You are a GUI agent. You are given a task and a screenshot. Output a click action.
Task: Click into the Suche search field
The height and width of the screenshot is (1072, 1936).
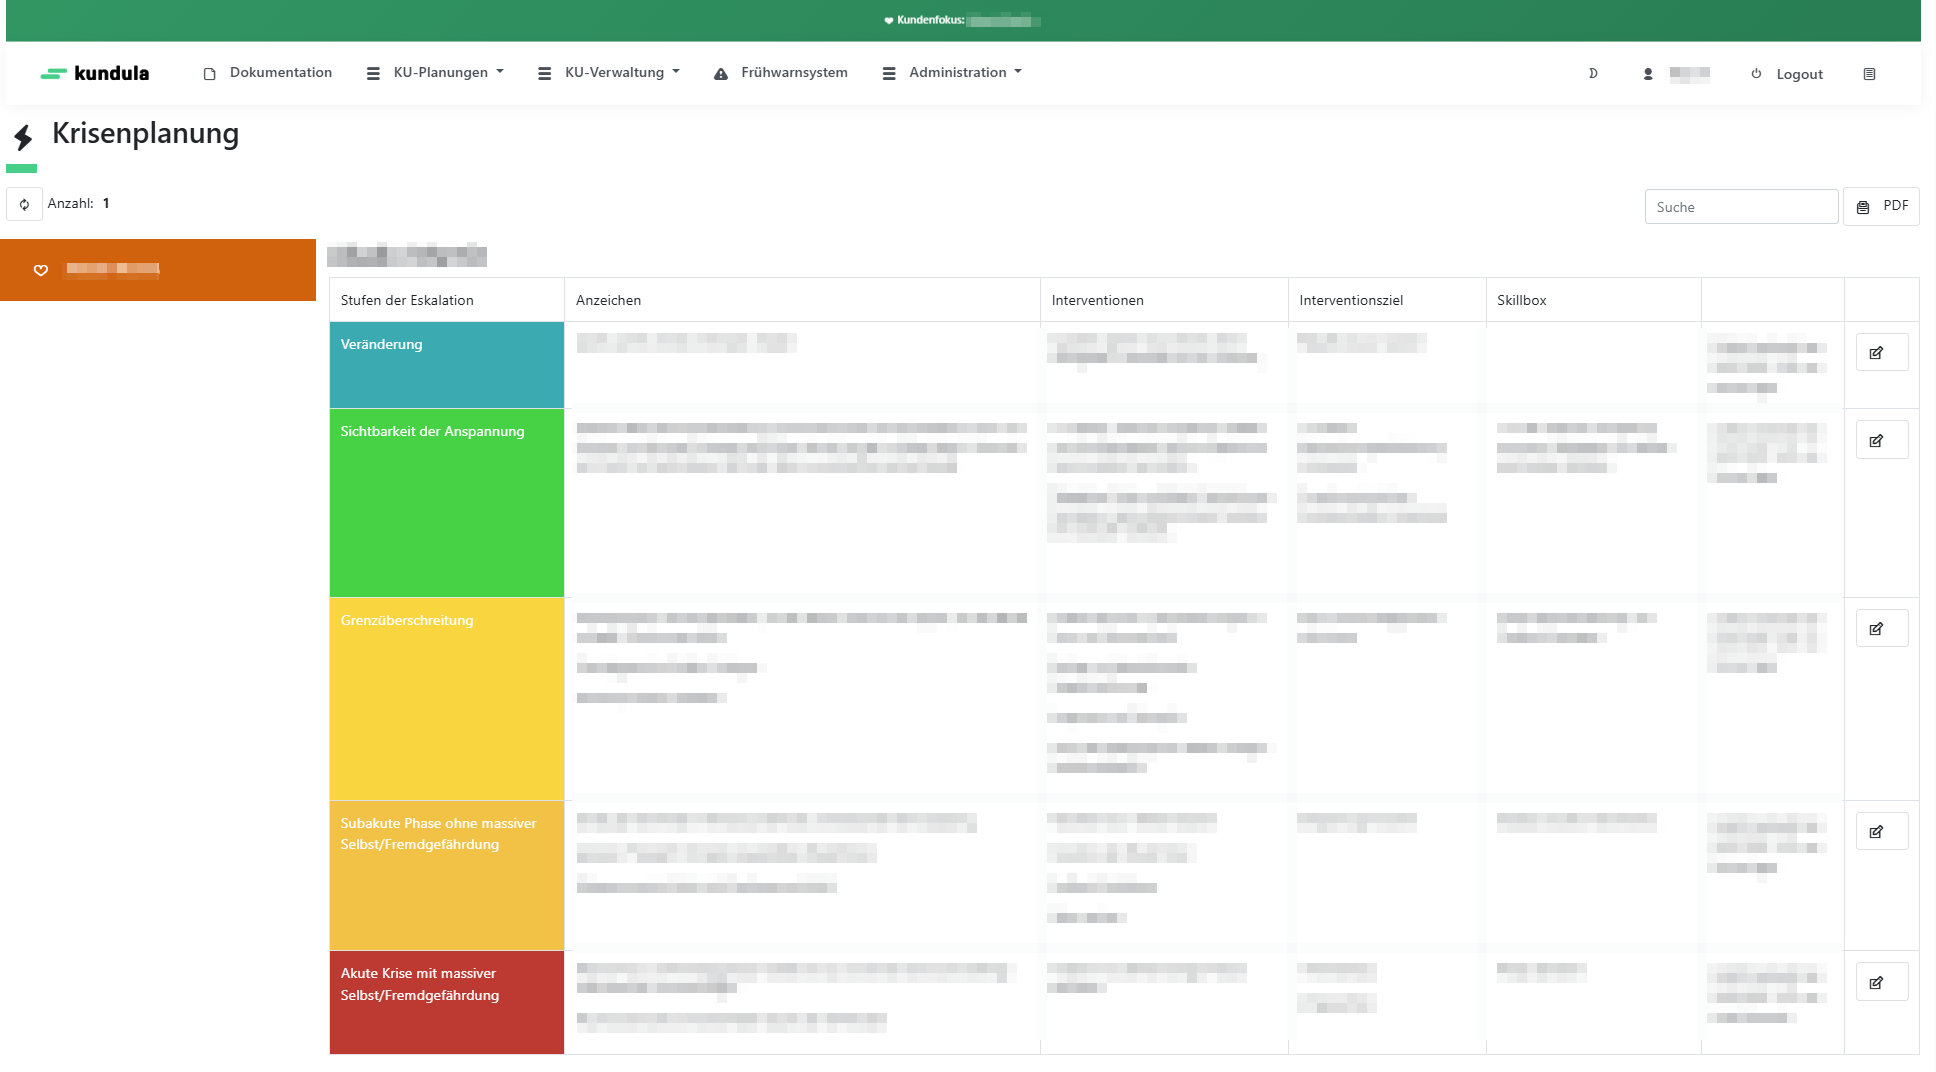point(1740,207)
